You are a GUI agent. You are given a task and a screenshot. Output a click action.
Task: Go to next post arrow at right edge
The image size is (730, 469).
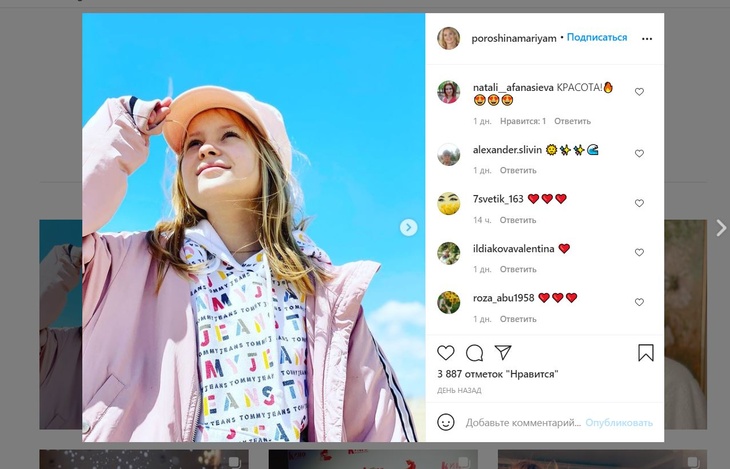pos(721,228)
